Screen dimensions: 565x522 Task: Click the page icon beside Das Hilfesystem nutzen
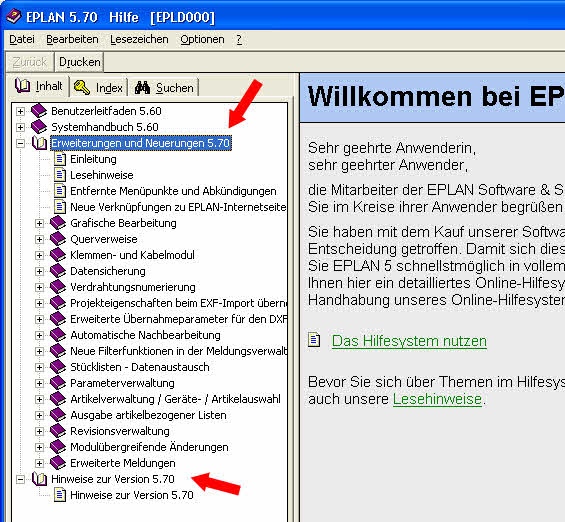tap(314, 340)
